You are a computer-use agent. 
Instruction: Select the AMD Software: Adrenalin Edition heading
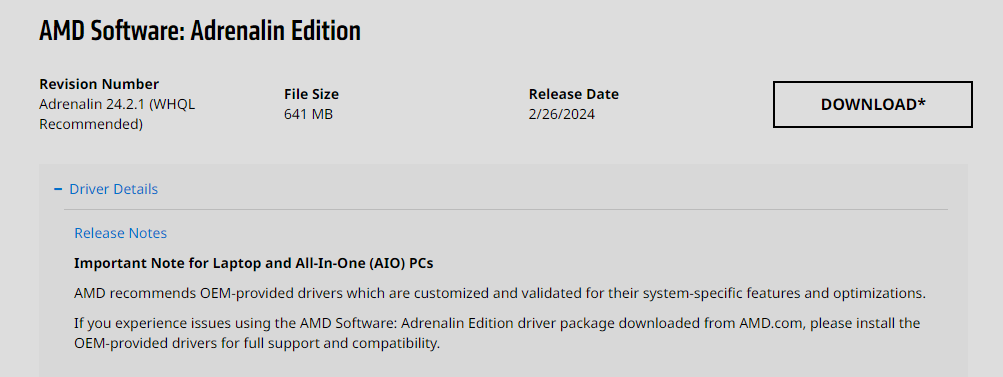[200, 31]
